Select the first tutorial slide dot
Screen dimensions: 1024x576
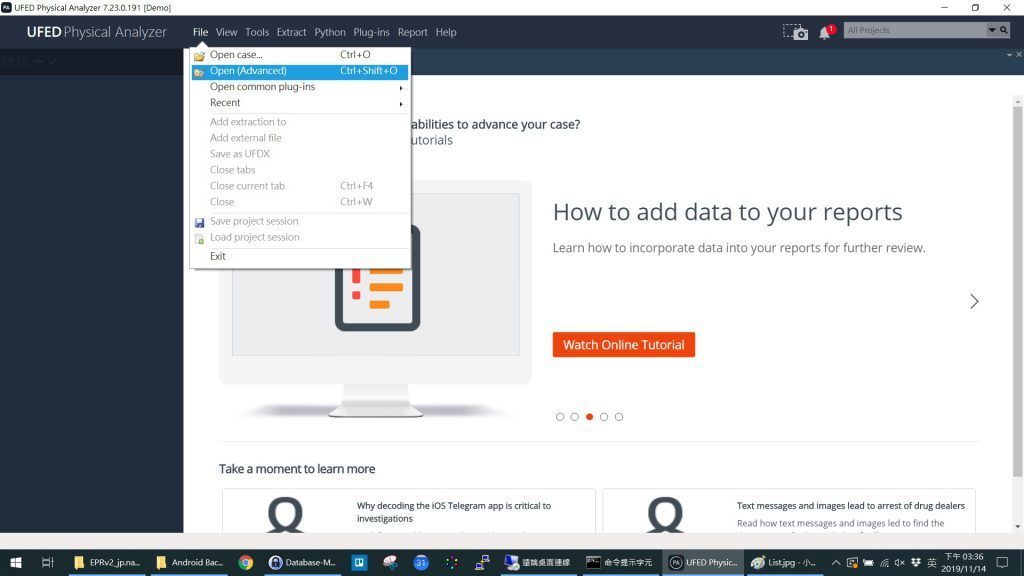[560, 417]
